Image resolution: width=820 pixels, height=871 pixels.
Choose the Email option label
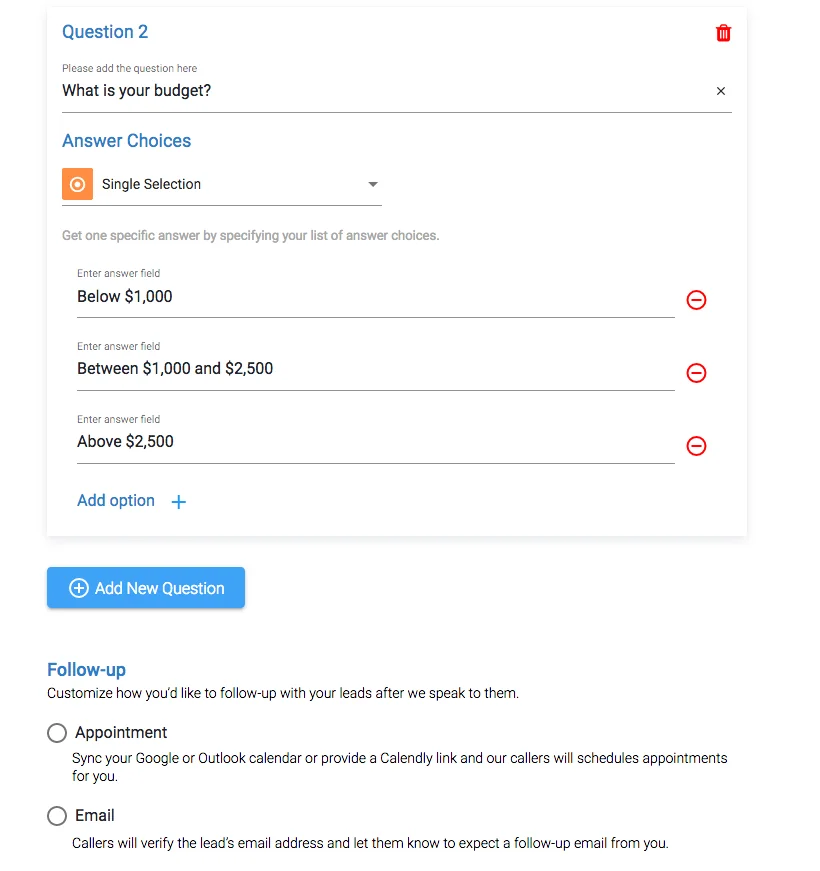coord(95,816)
